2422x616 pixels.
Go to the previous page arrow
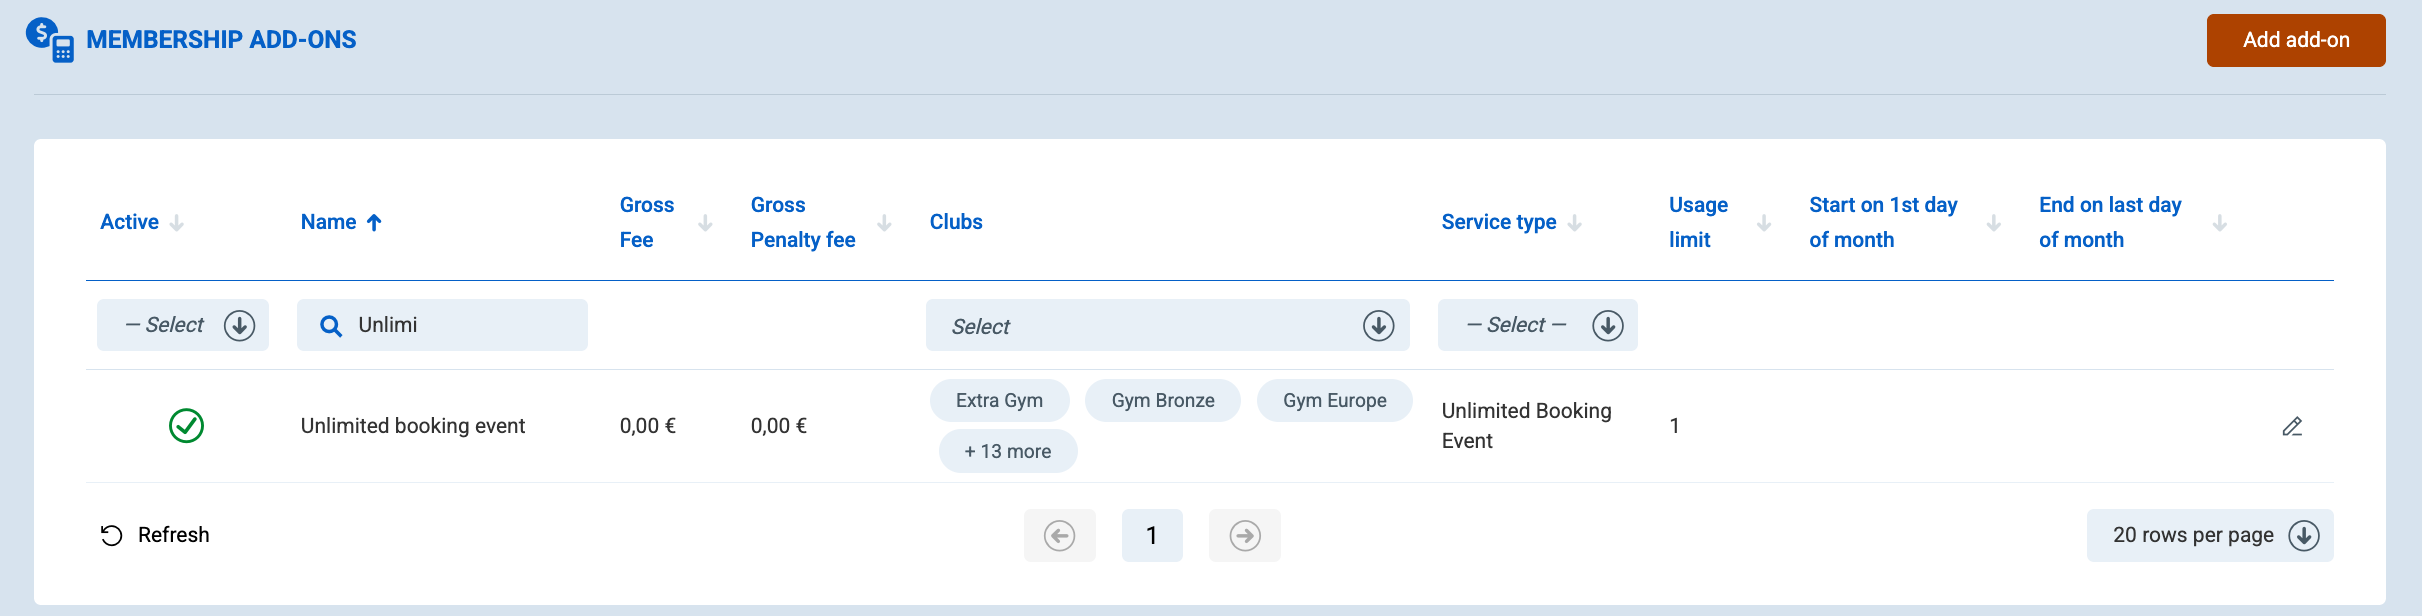1060,535
